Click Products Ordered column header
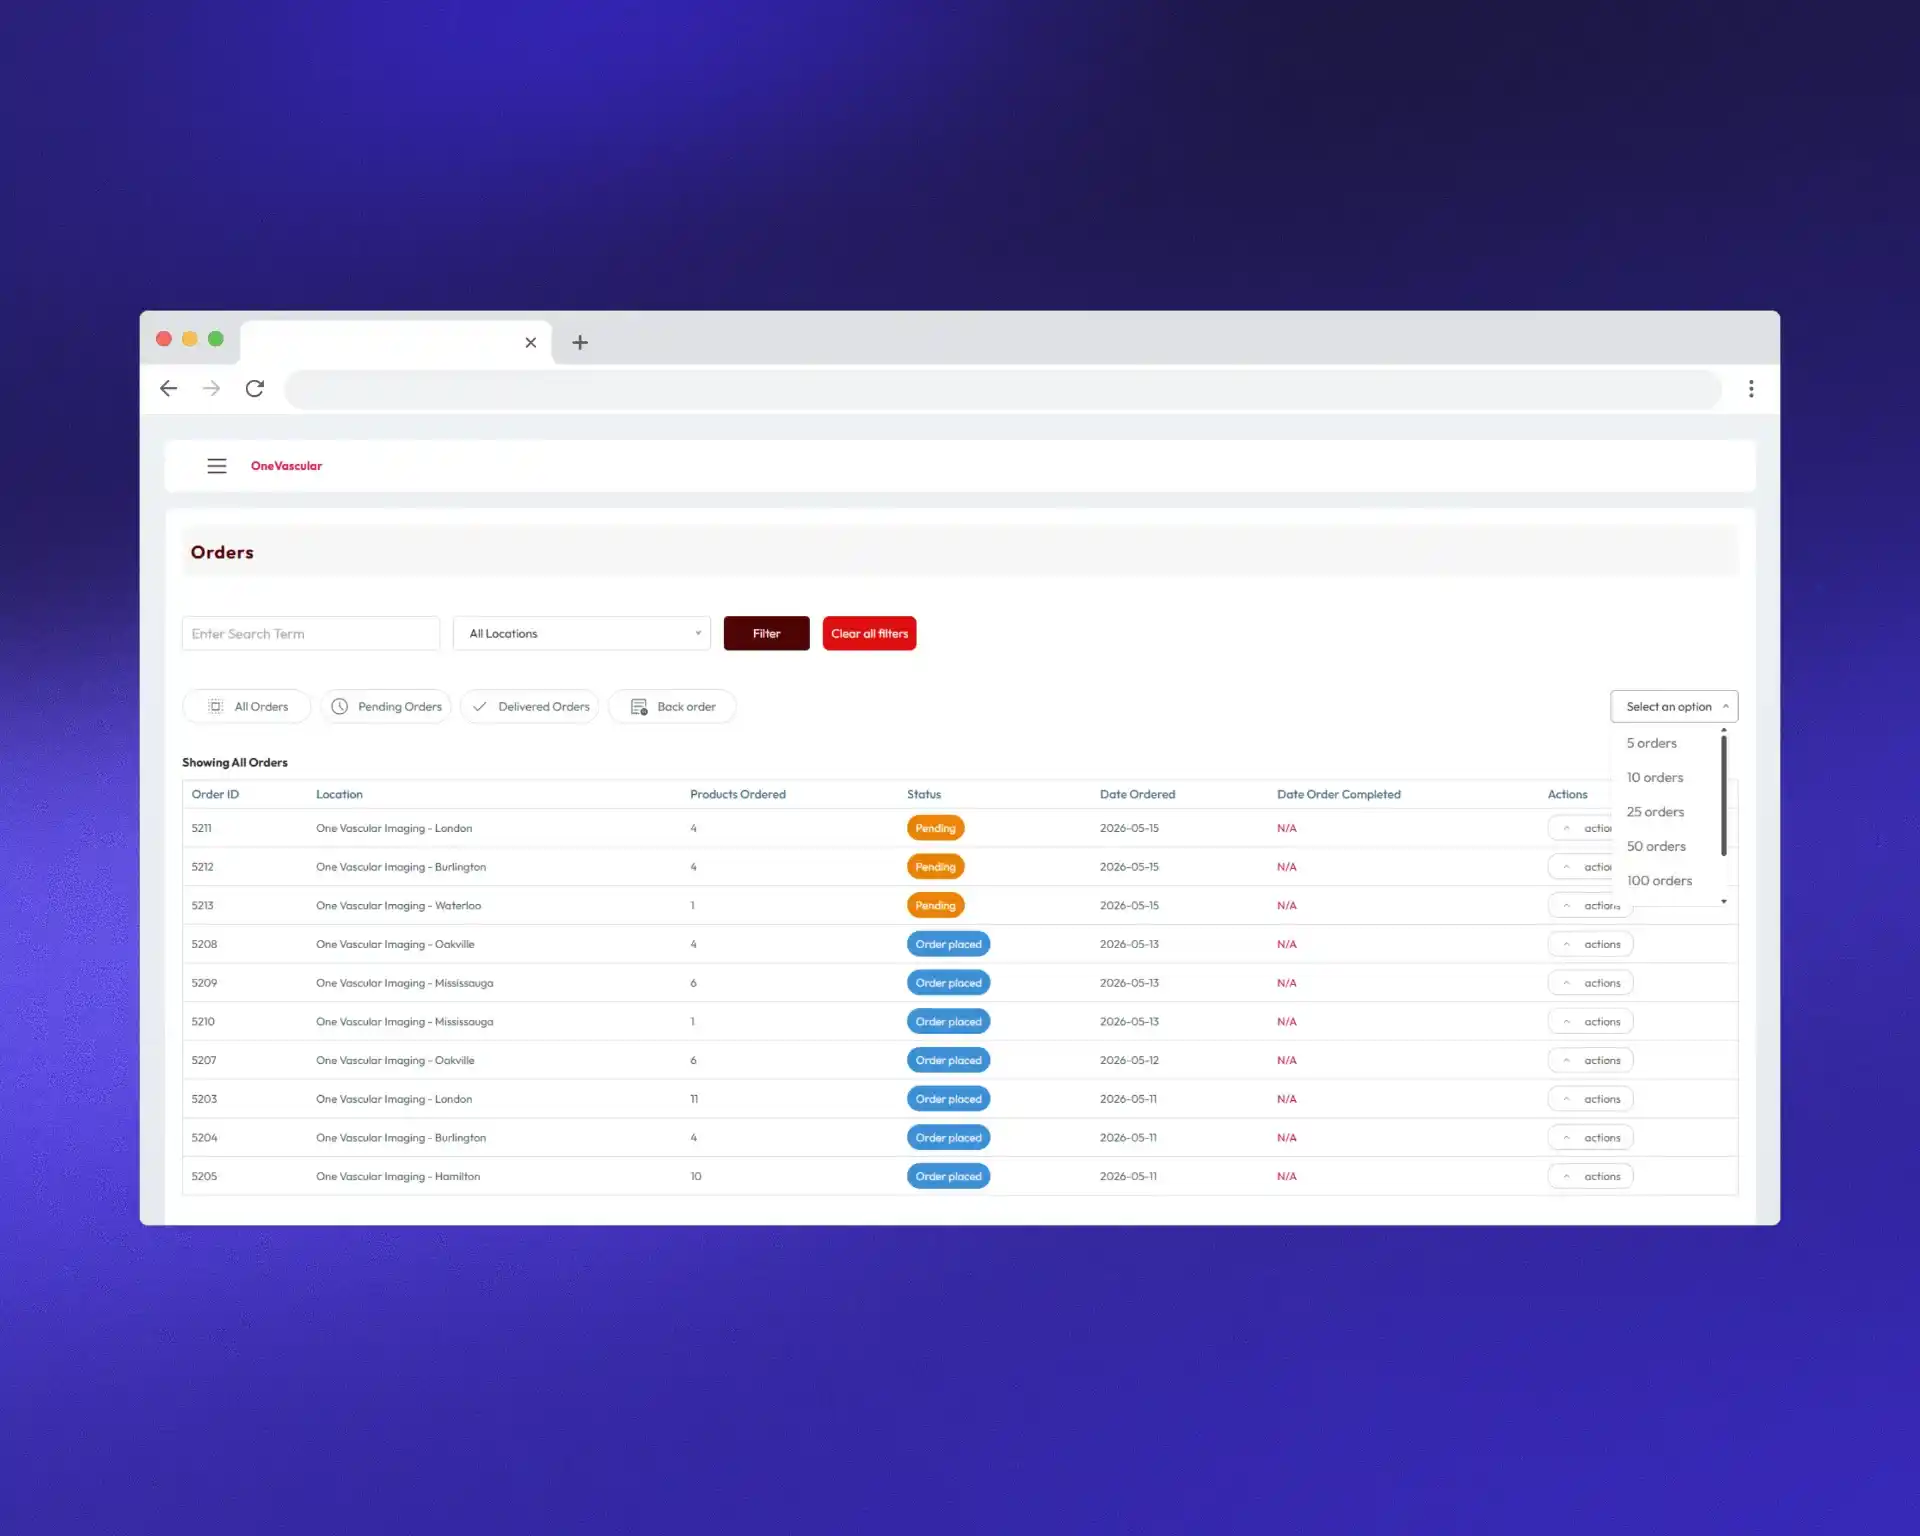The image size is (1920, 1536). click(738, 795)
